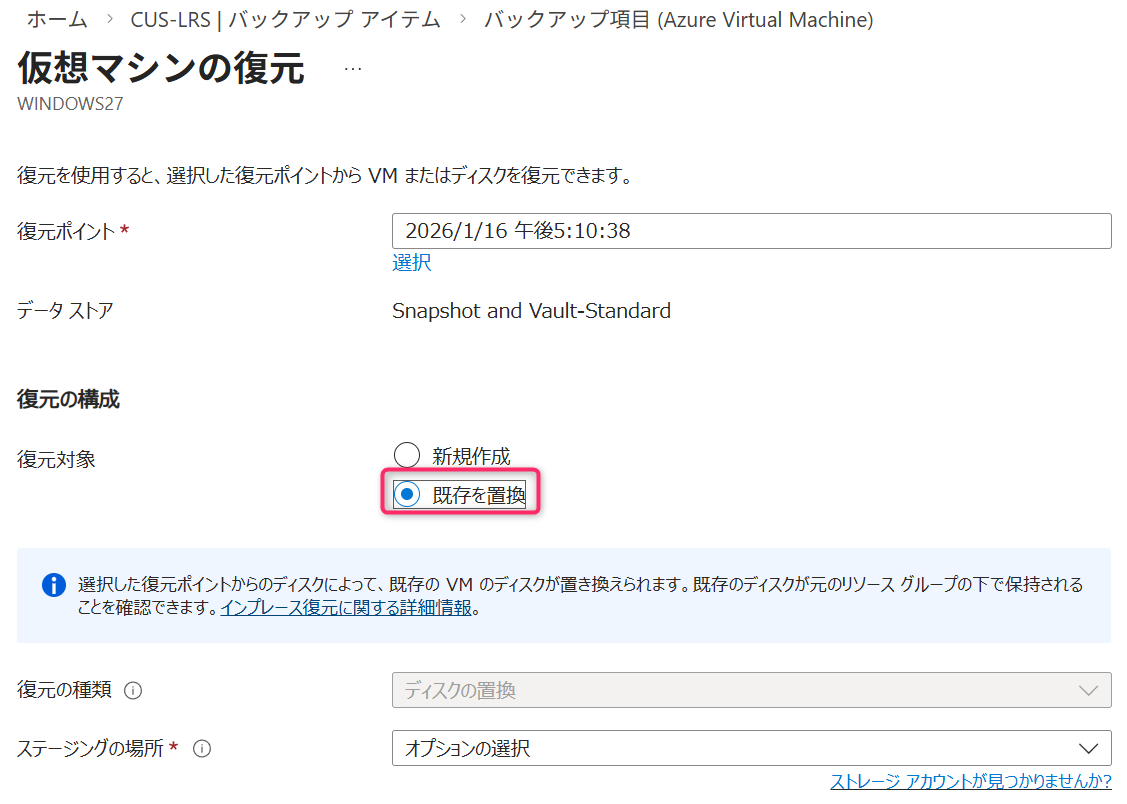Click the 復元の種類 ディスクの置換 dropdown
The width and height of the screenshot is (1127, 804).
click(751, 690)
